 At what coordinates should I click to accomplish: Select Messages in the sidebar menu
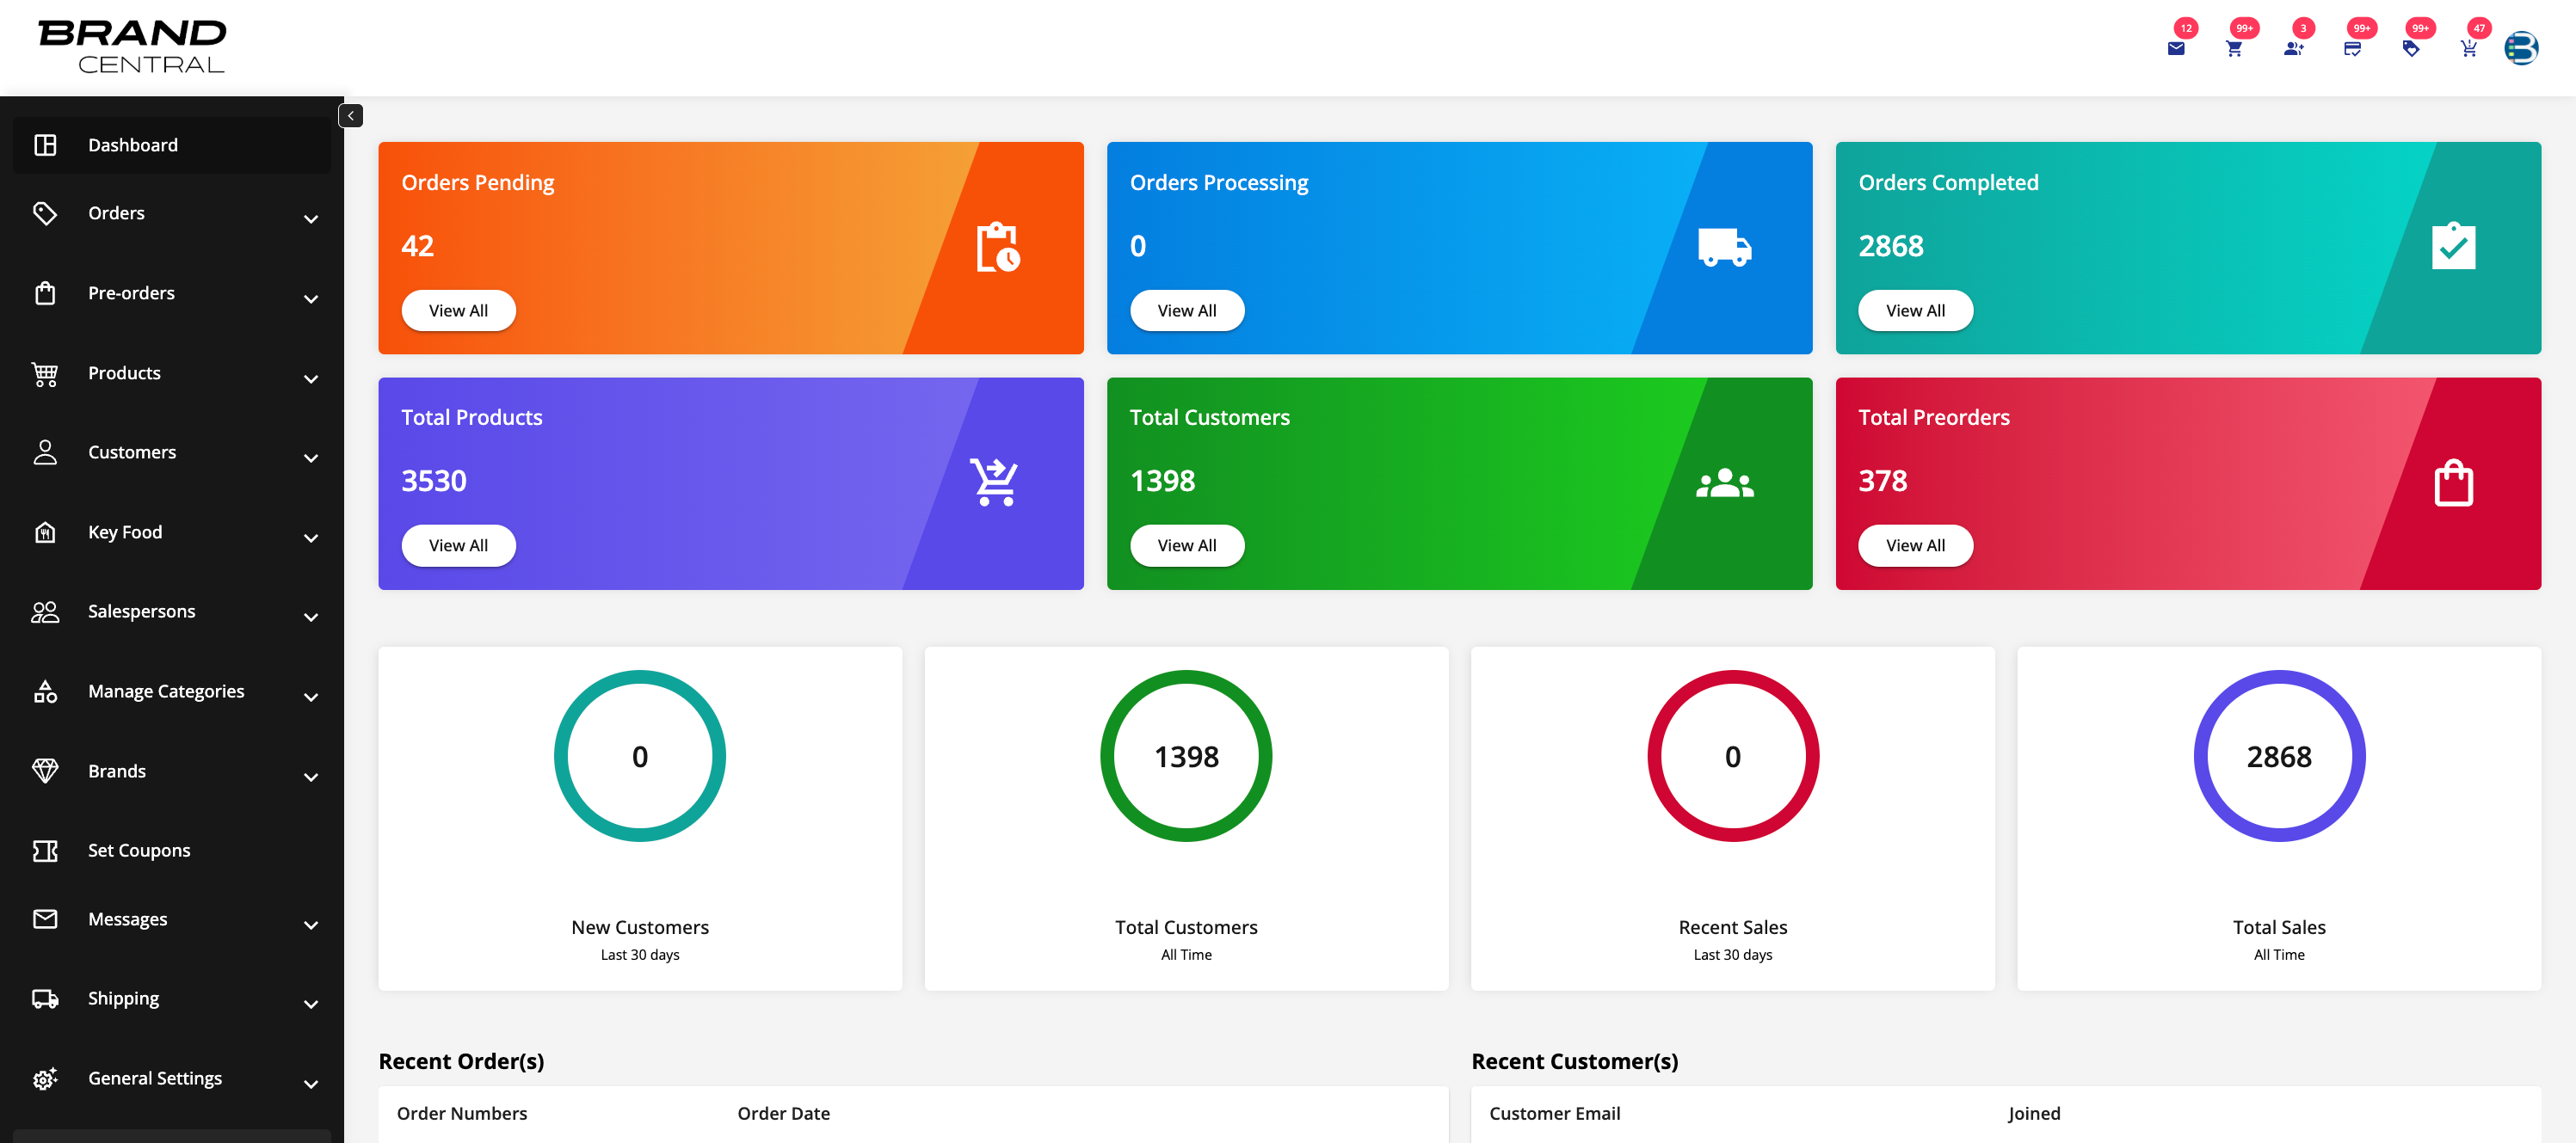point(128,919)
